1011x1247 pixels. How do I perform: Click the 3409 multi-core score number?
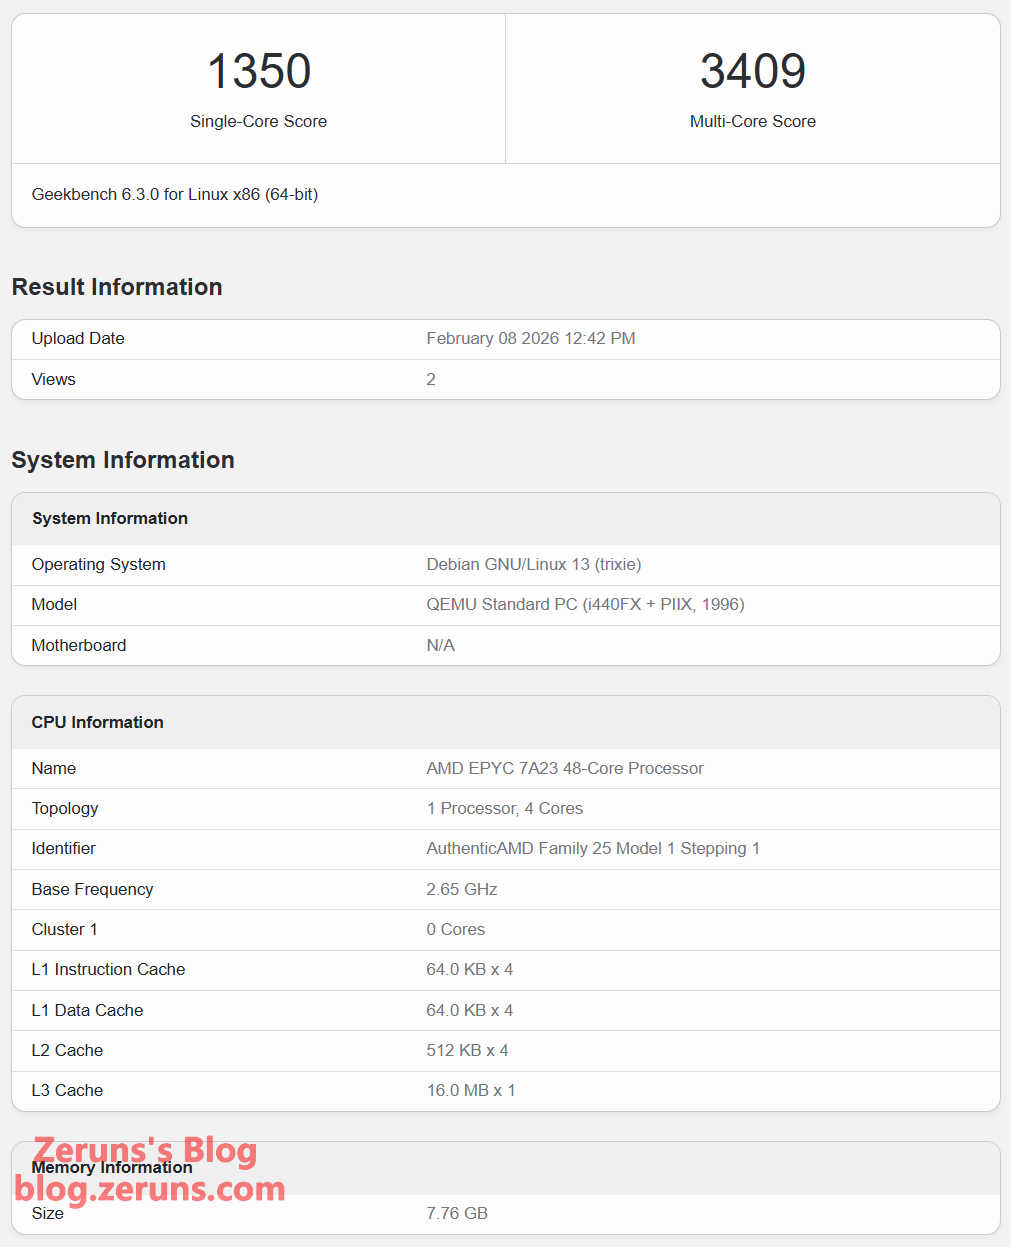coord(752,71)
